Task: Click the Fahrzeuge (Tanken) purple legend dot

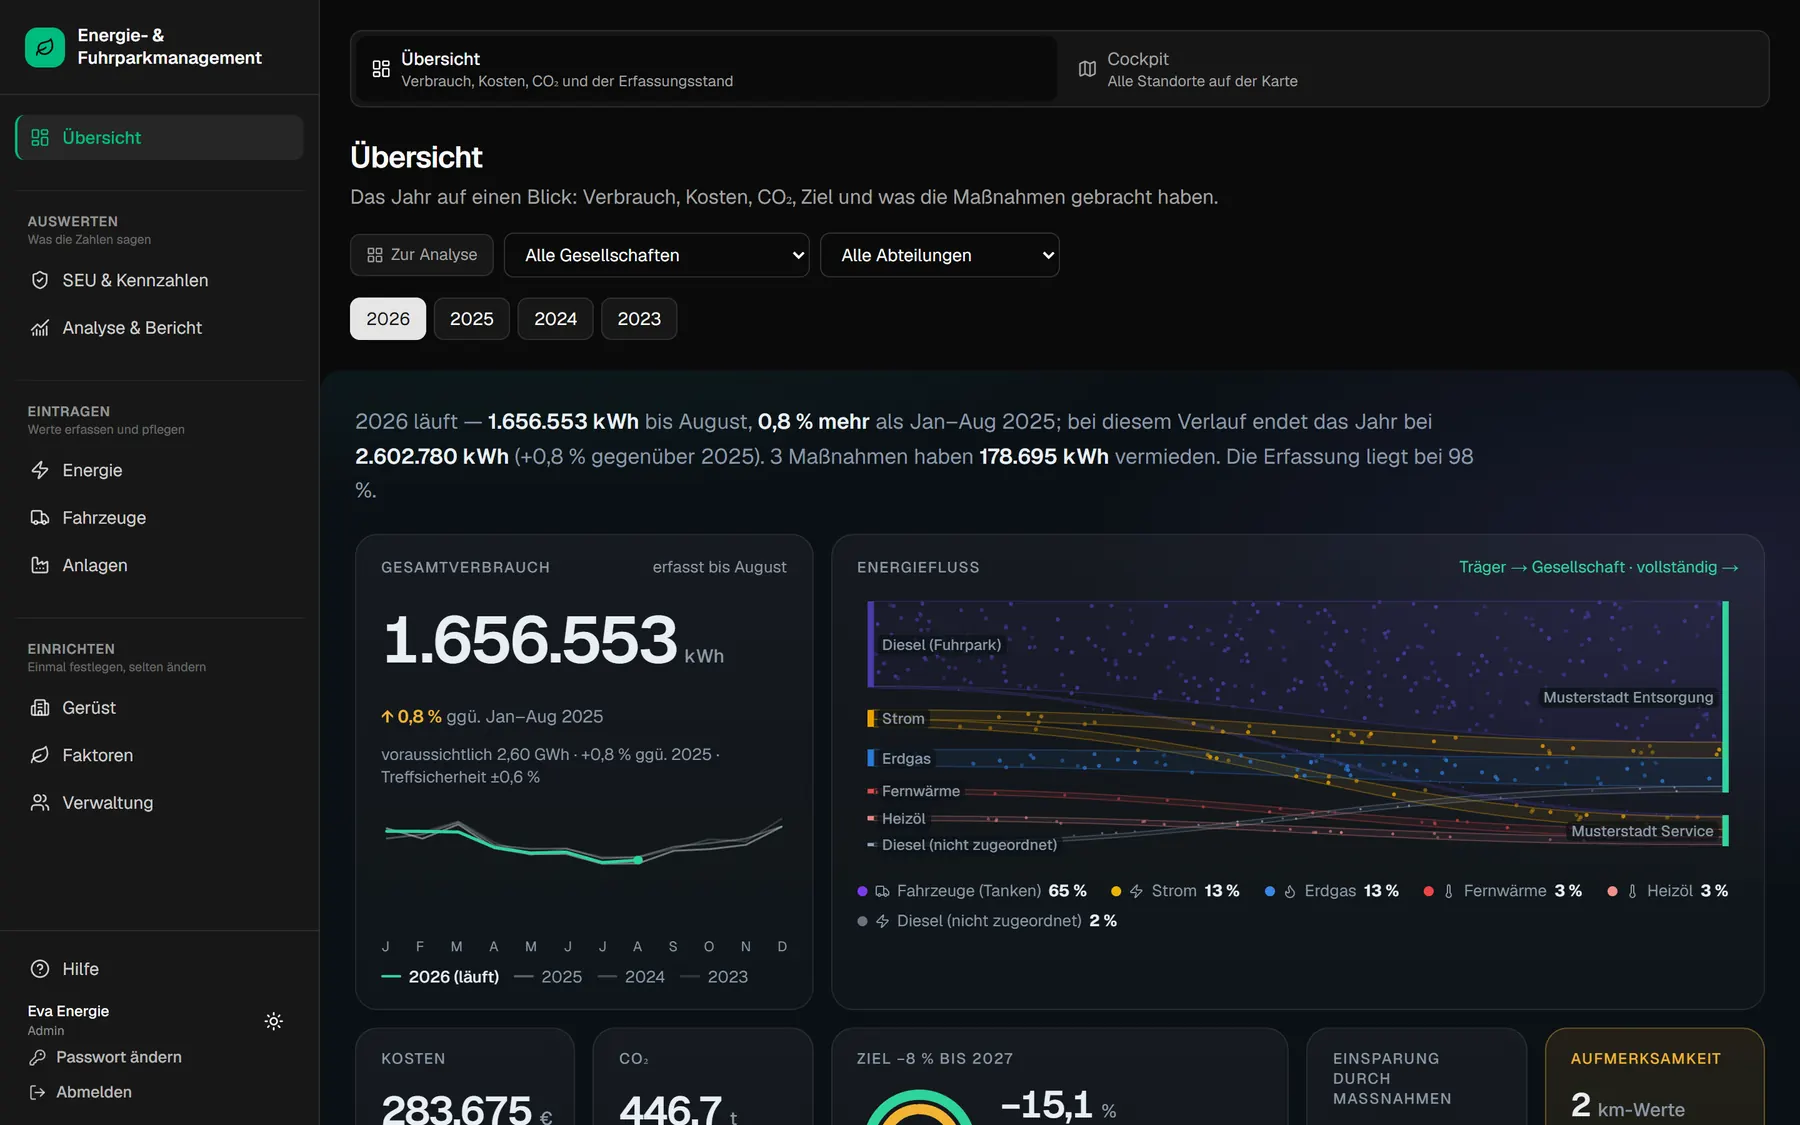Action: pos(862,891)
